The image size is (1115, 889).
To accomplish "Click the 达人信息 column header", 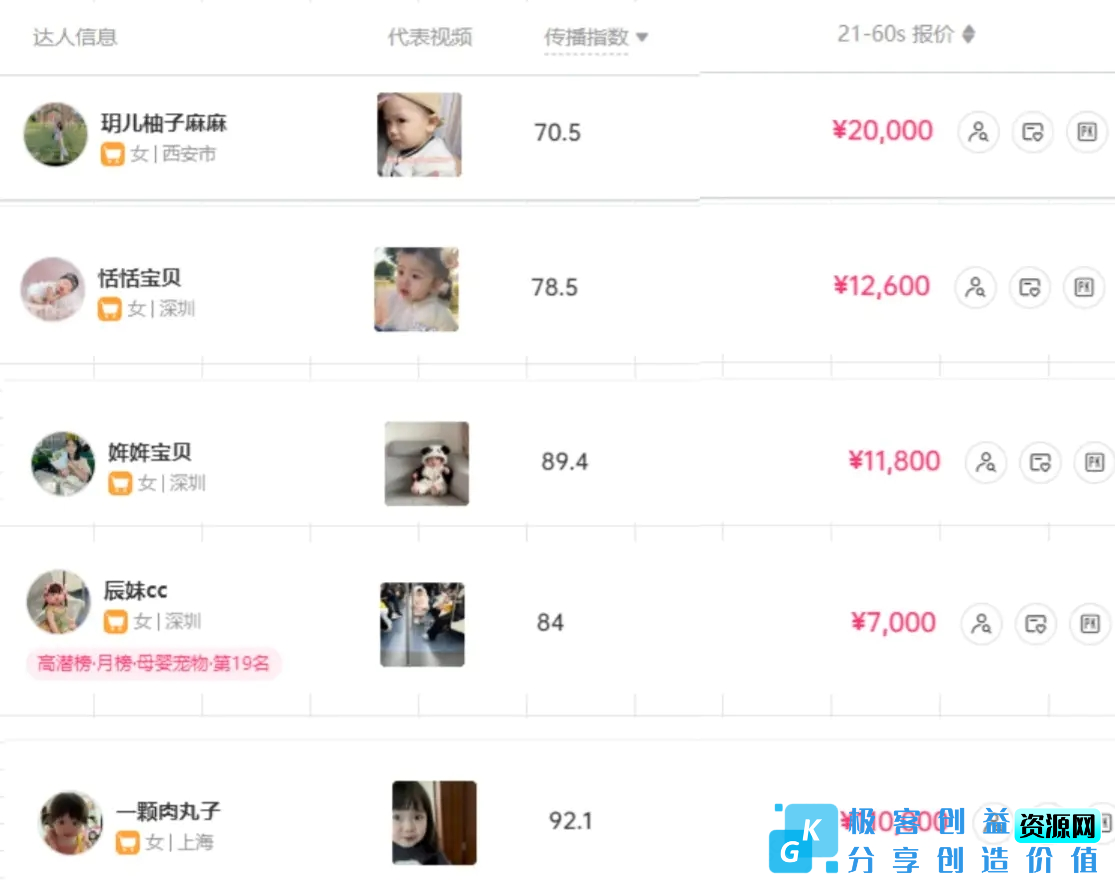I will point(75,38).
